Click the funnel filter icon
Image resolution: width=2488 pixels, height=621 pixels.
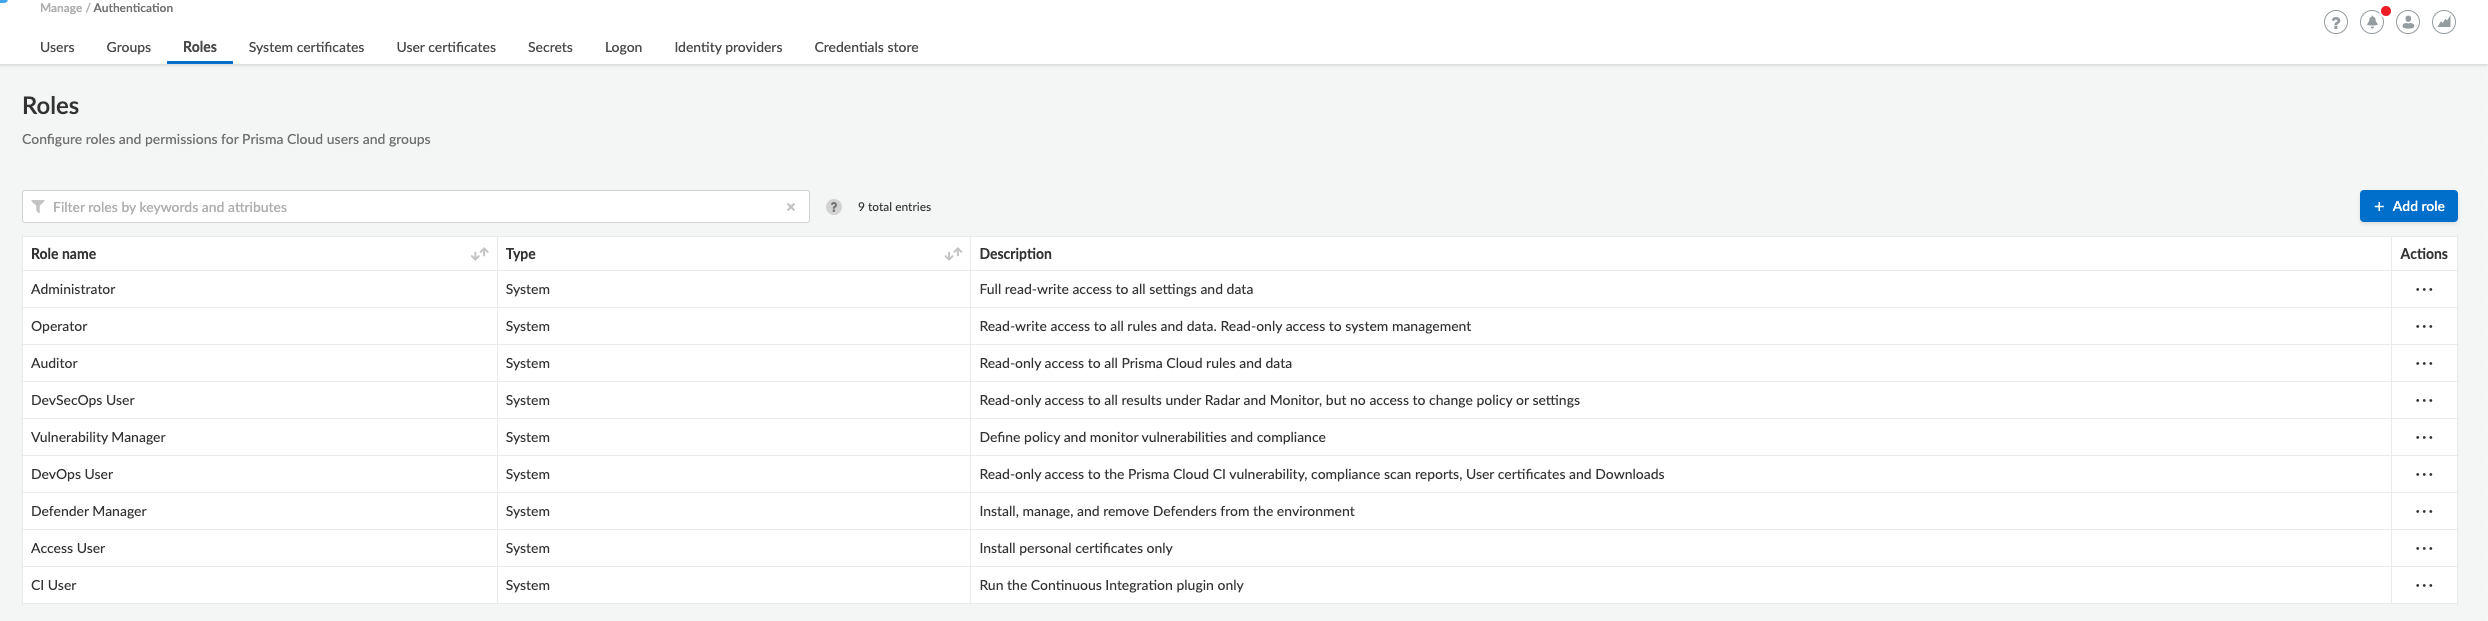pos(38,207)
